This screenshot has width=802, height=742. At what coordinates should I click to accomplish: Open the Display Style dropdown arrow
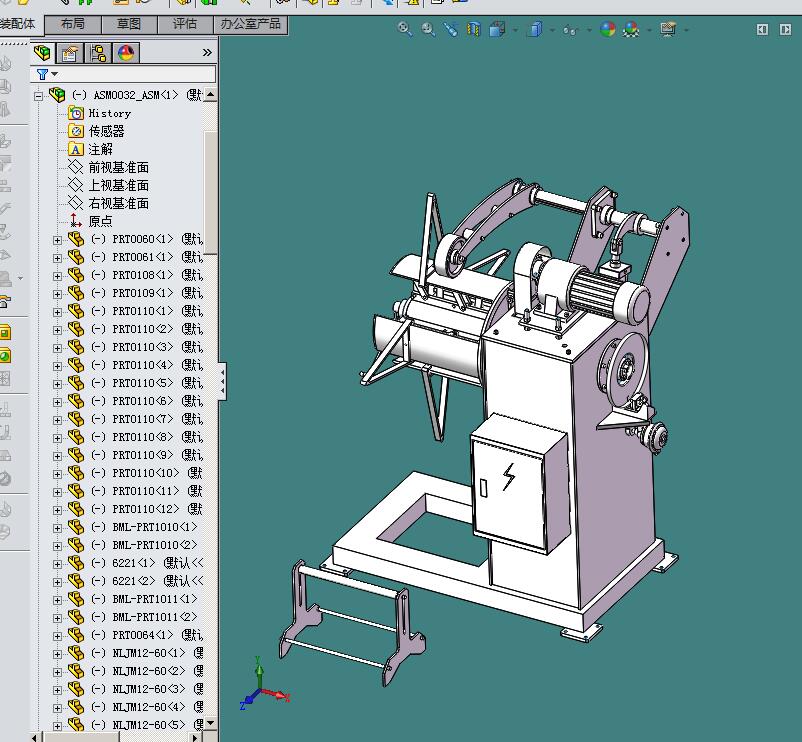point(552,30)
